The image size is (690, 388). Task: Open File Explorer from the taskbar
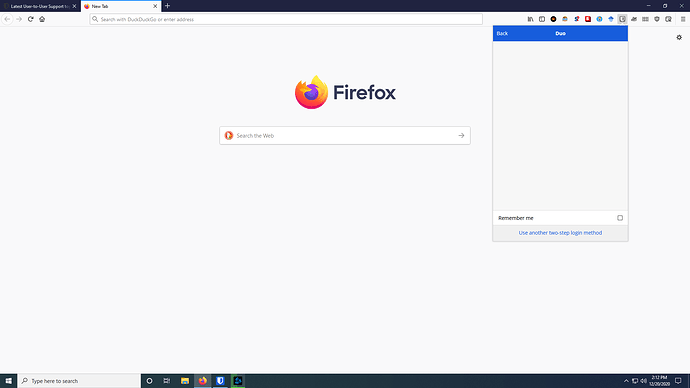(x=185, y=381)
